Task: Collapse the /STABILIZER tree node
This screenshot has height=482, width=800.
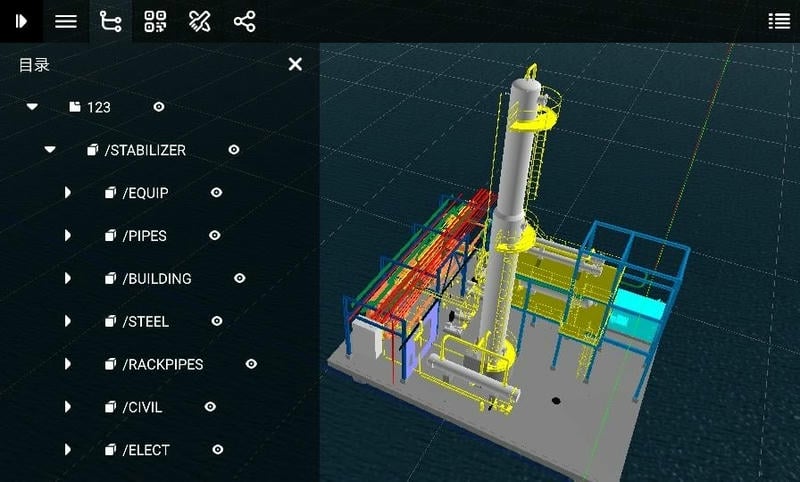Action: 50,150
